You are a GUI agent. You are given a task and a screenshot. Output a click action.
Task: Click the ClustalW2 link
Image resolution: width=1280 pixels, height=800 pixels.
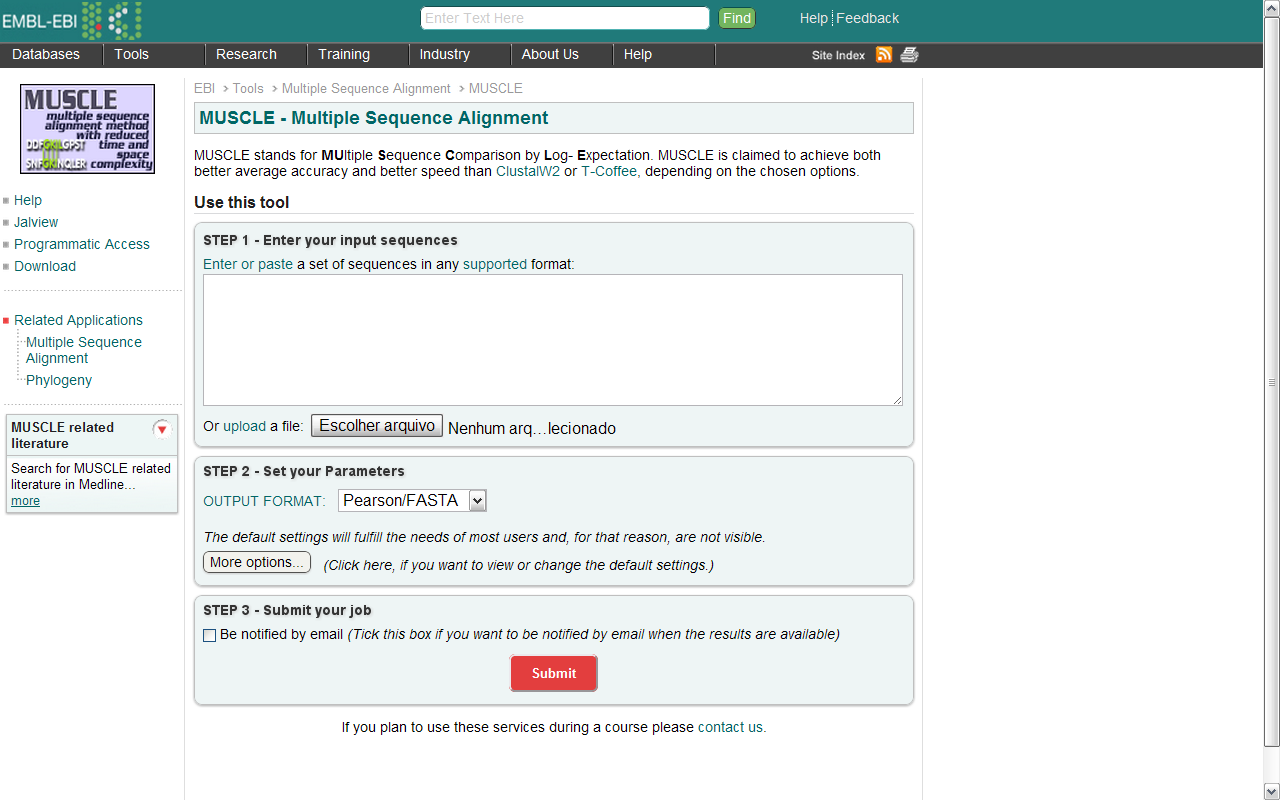coord(528,171)
